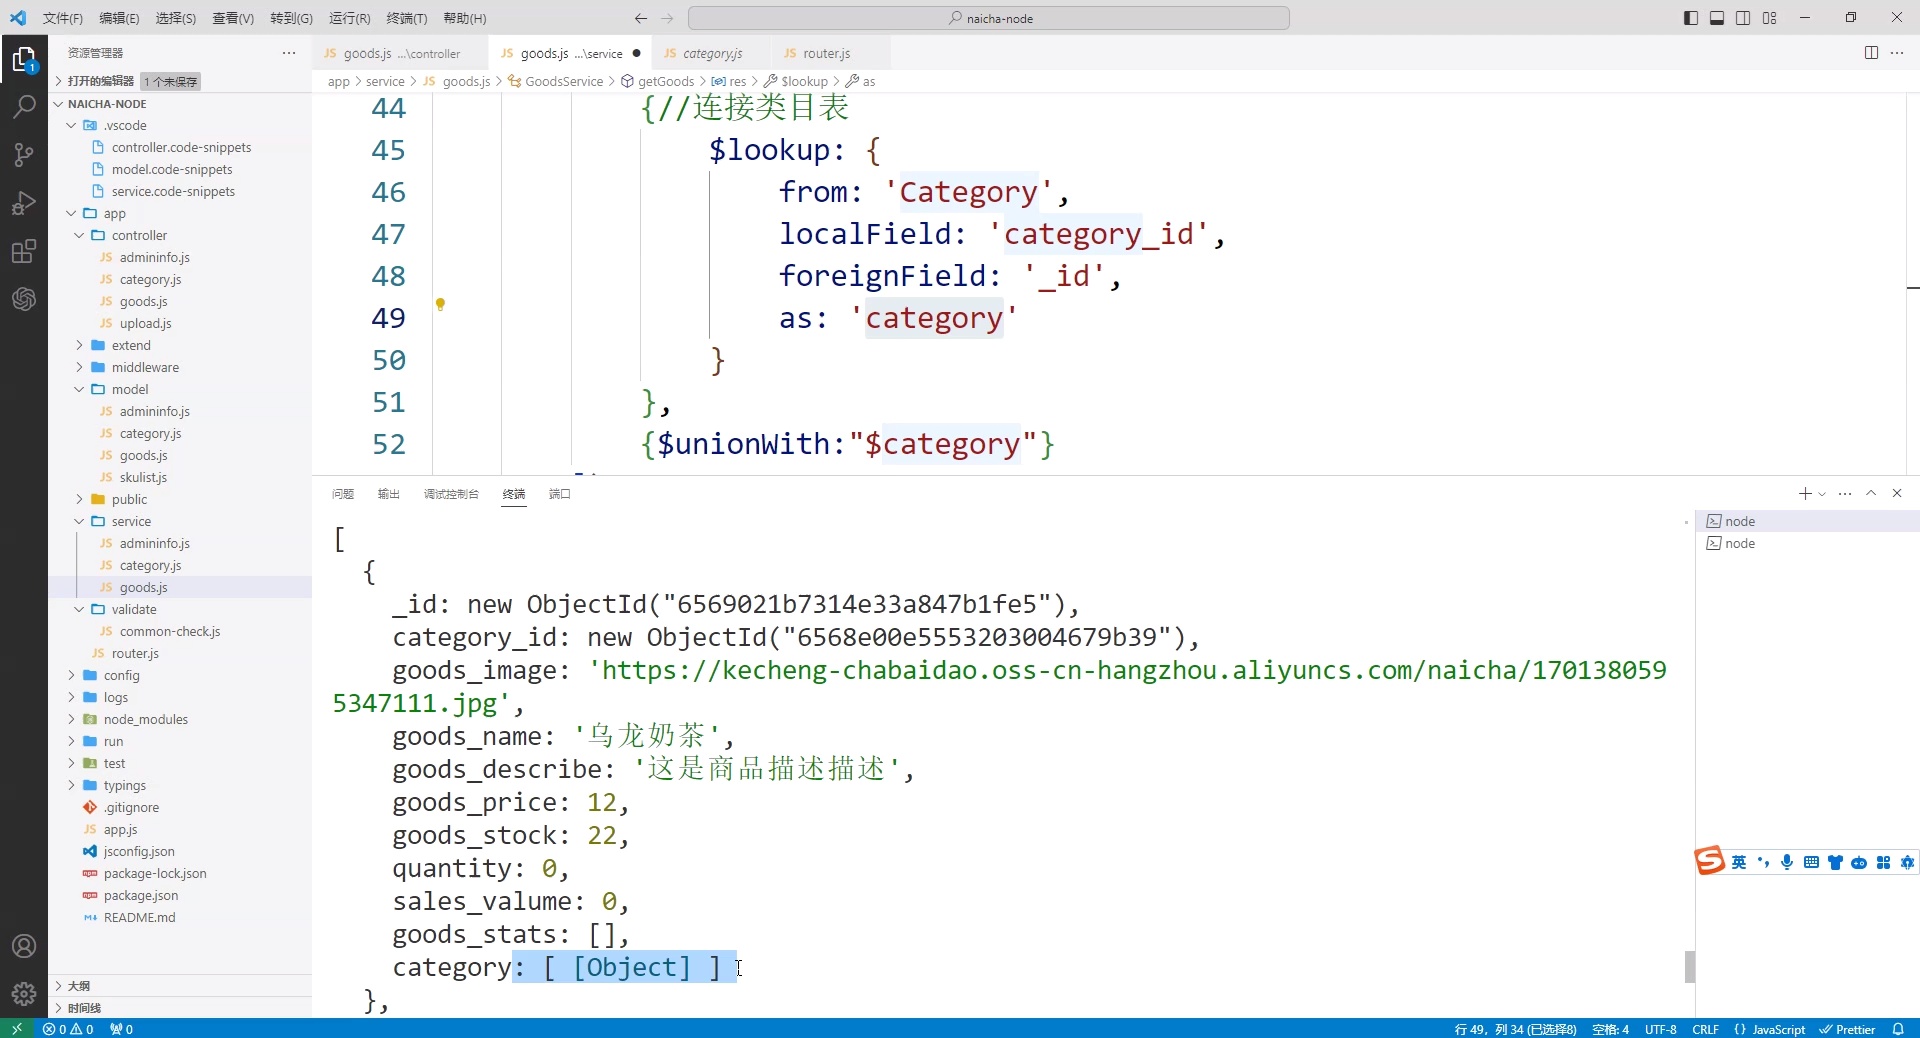Toggle the primary sidebar visibility
Image resolution: width=1920 pixels, height=1038 pixels.
1691,18
